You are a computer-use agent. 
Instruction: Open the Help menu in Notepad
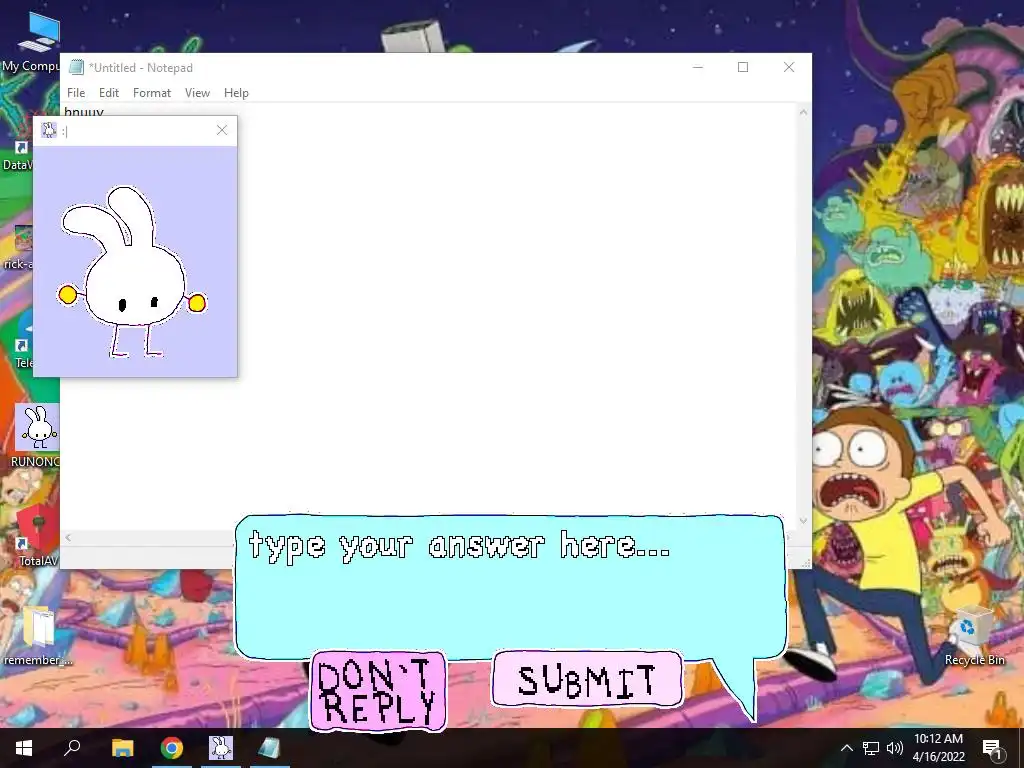point(236,93)
